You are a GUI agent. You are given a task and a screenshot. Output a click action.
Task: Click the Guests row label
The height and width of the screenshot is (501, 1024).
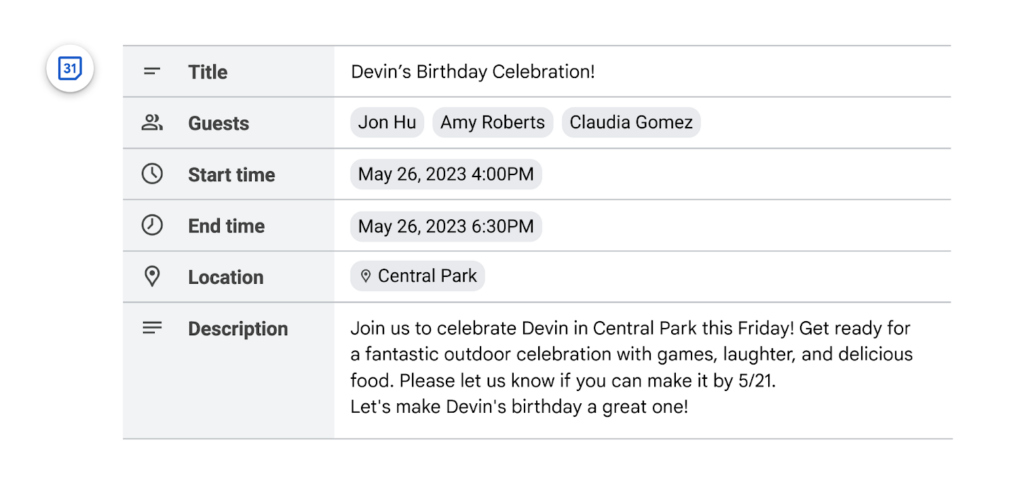tap(218, 124)
